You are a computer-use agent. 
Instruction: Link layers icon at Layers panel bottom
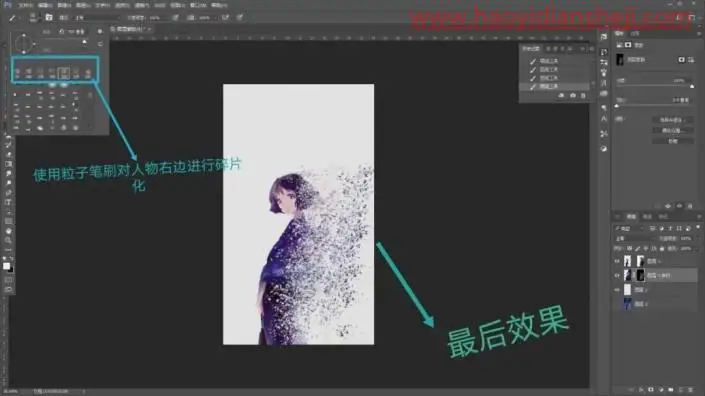pos(631,390)
